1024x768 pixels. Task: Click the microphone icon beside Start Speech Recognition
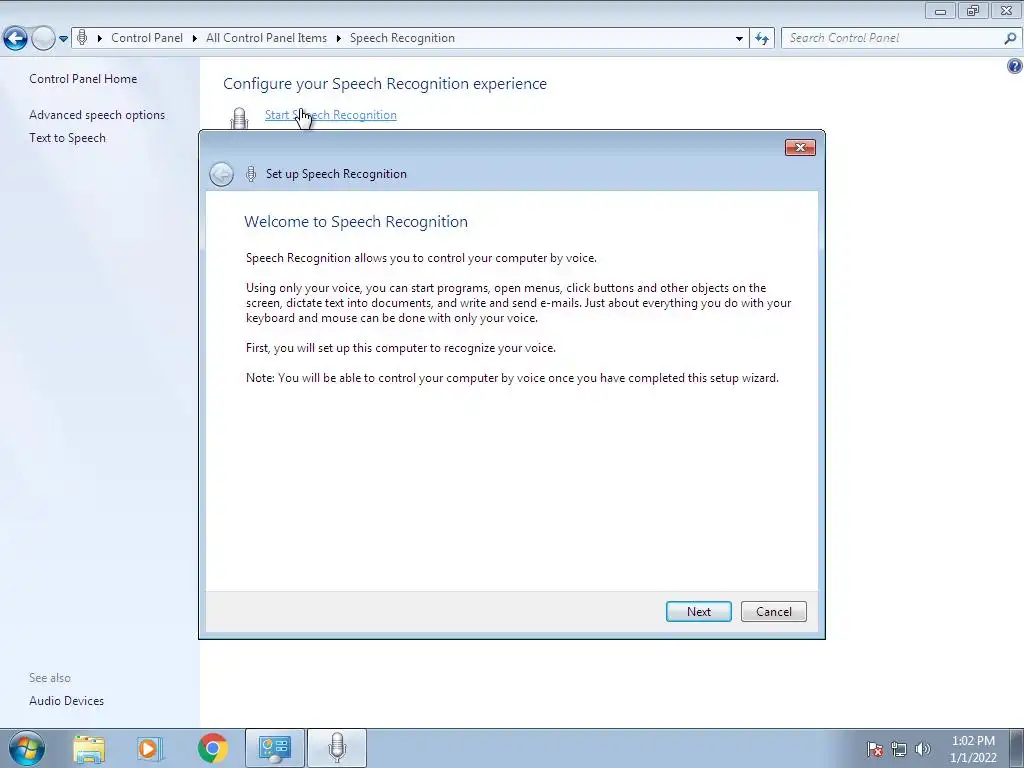click(x=240, y=118)
